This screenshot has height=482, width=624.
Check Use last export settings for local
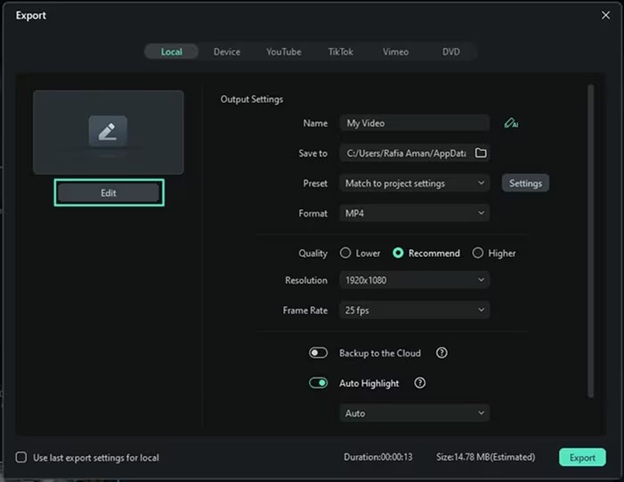pyautogui.click(x=21, y=458)
